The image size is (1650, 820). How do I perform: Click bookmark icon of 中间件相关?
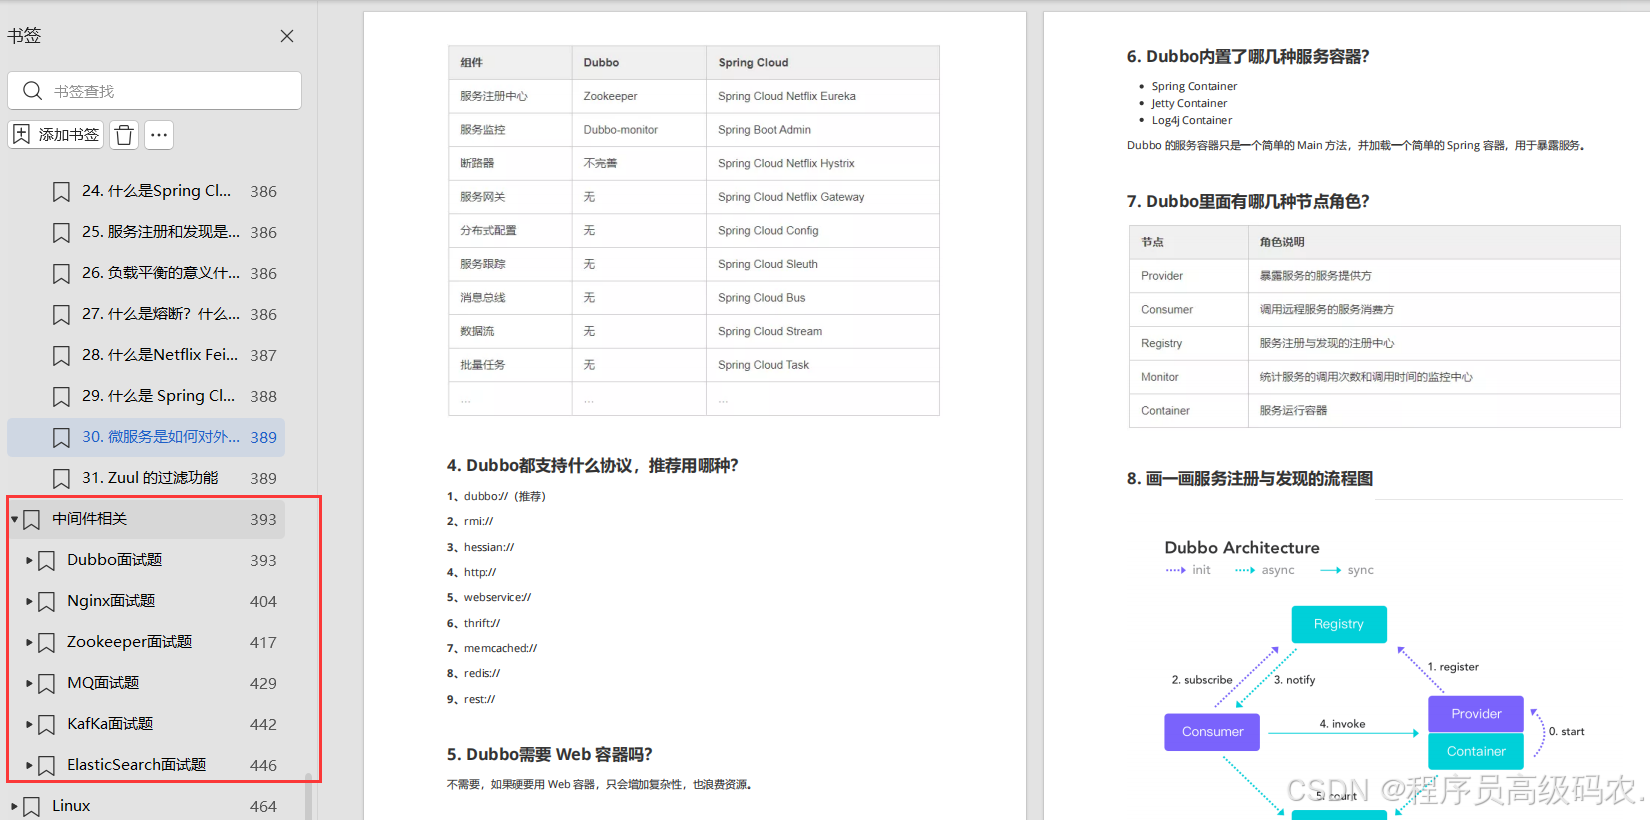[x=32, y=519]
